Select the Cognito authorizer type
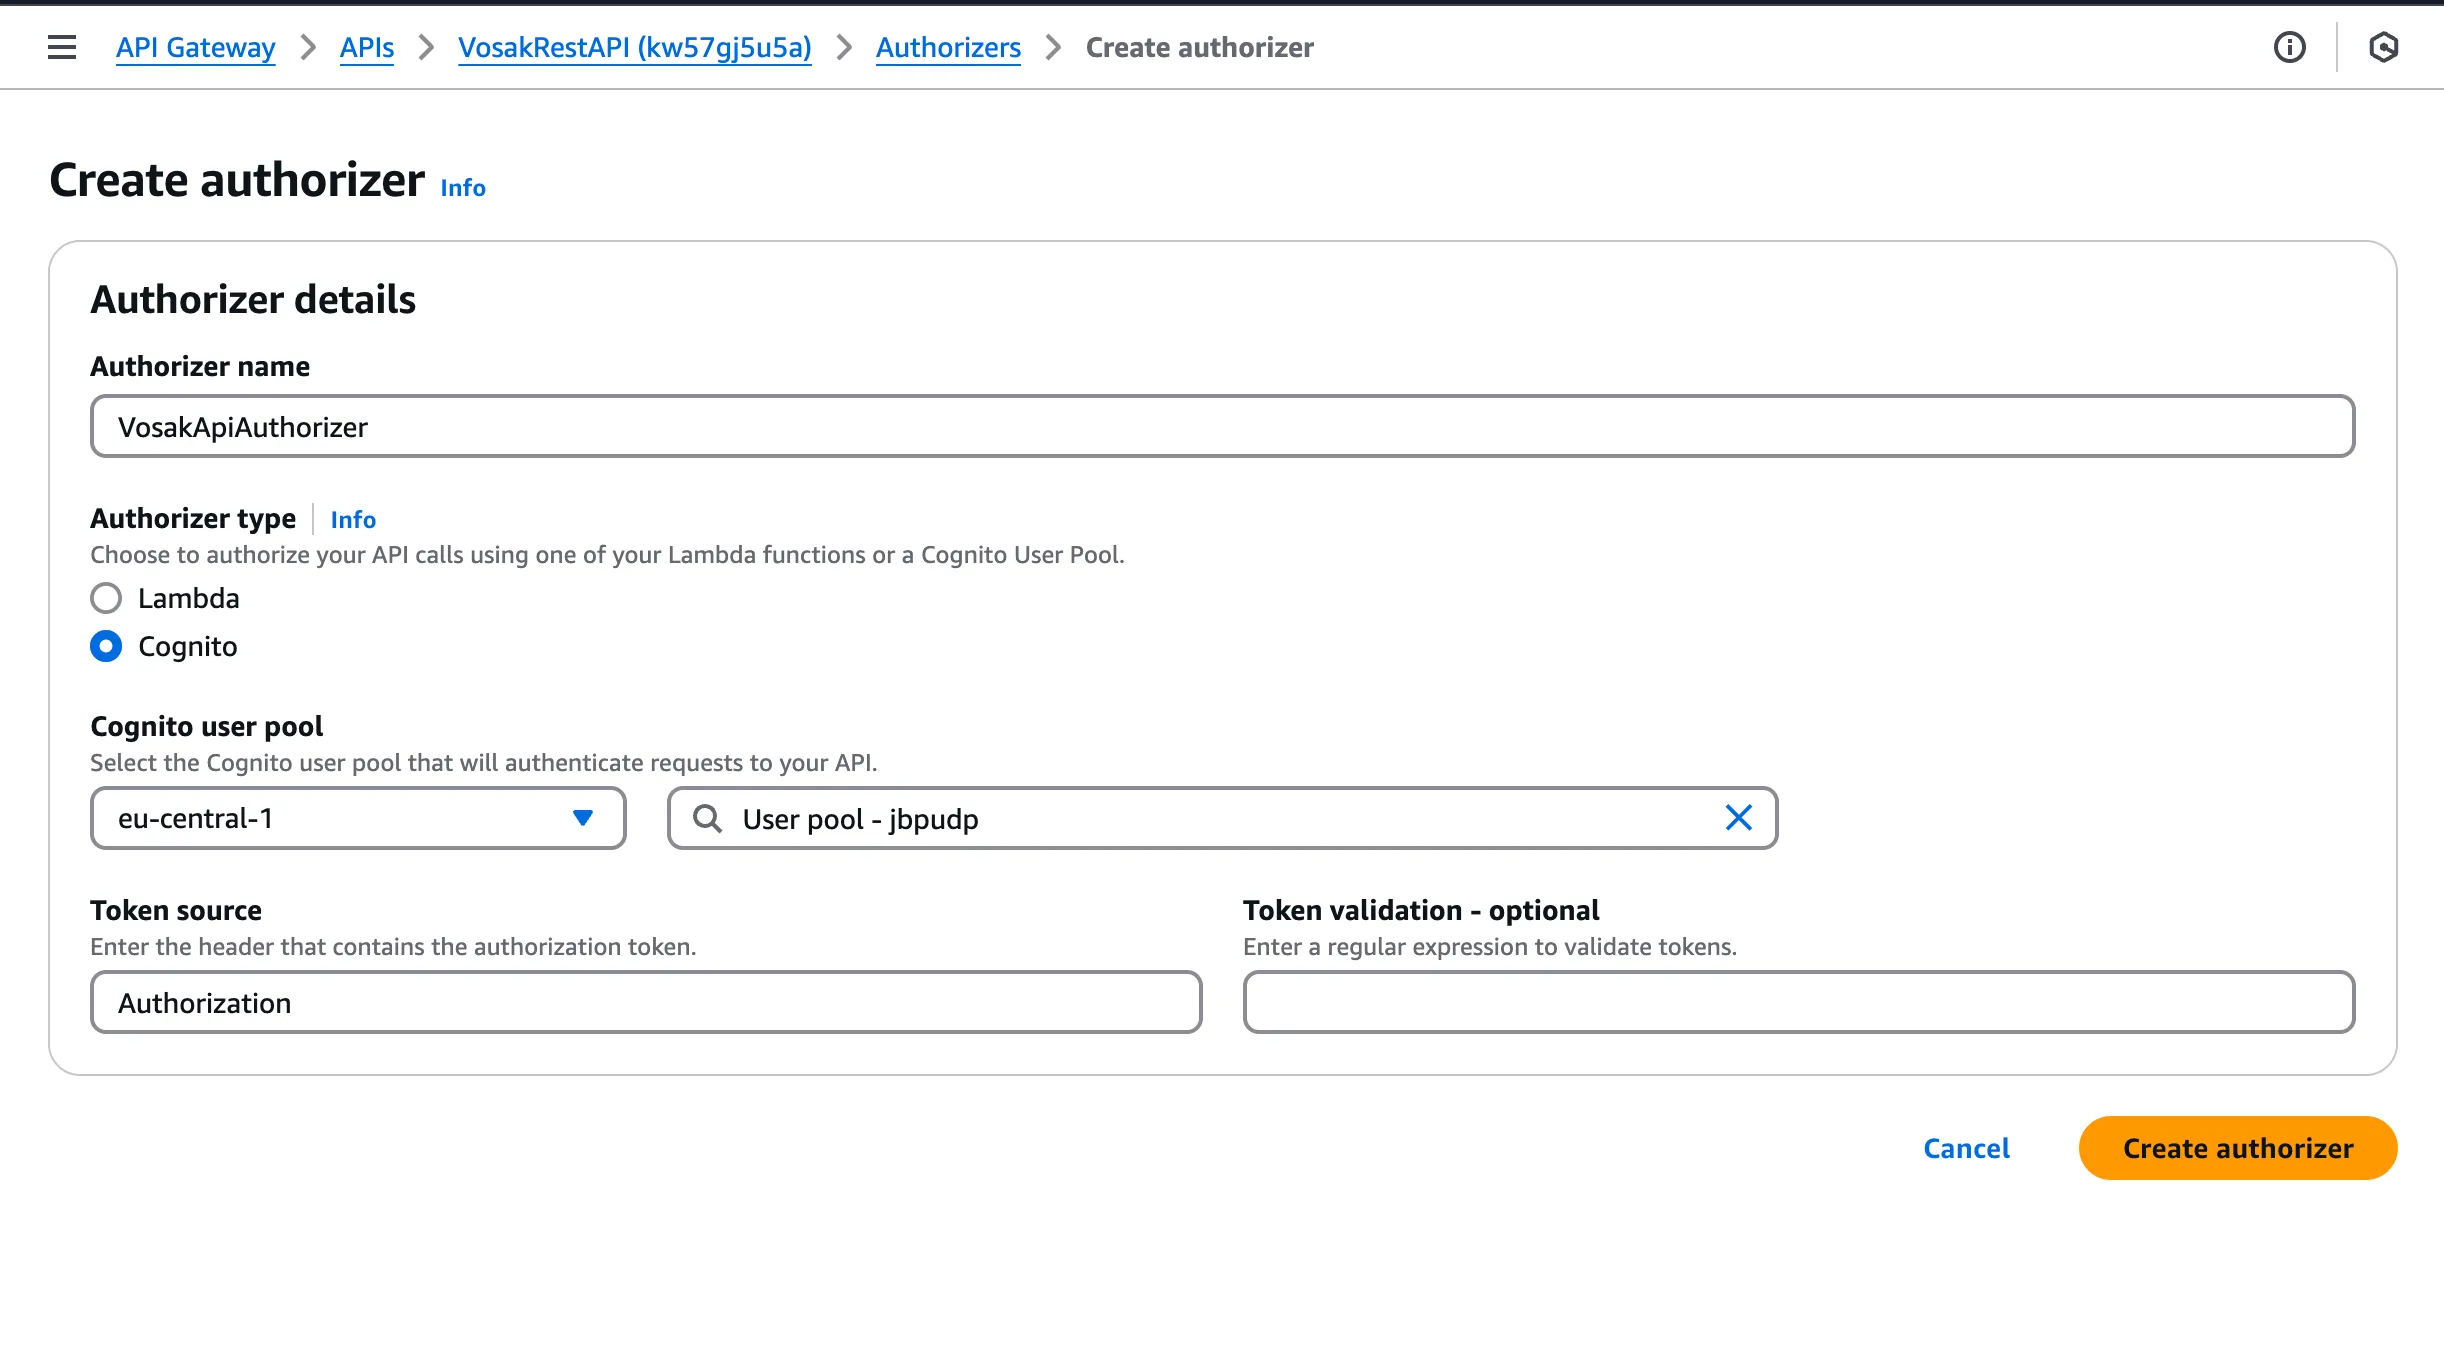The height and width of the screenshot is (1366, 2444). (x=105, y=646)
